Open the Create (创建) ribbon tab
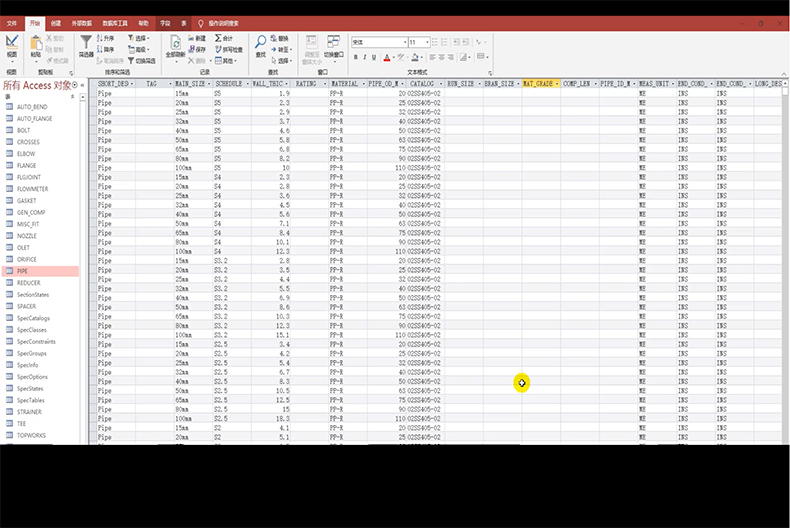Viewport: 790px width, 528px height. point(56,21)
